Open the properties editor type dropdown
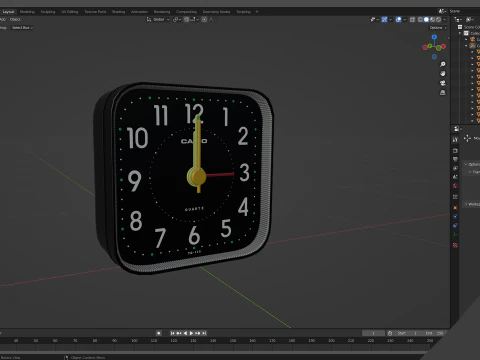This screenshot has width=480, height=360. pos(457,129)
